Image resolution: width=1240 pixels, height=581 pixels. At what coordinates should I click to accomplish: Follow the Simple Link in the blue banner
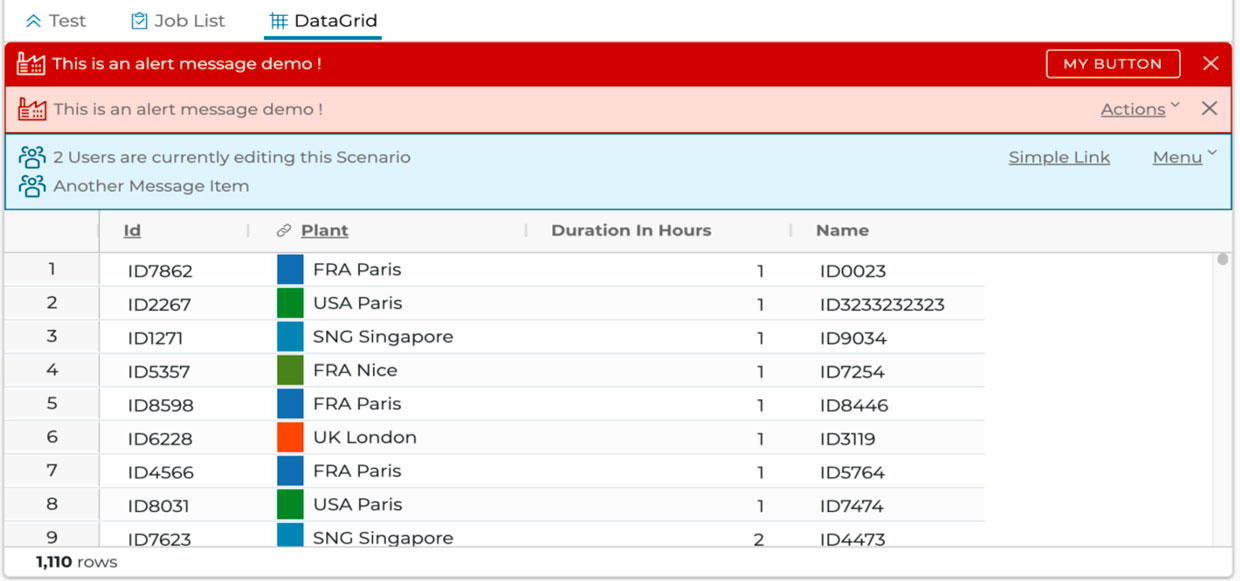pyautogui.click(x=1058, y=156)
